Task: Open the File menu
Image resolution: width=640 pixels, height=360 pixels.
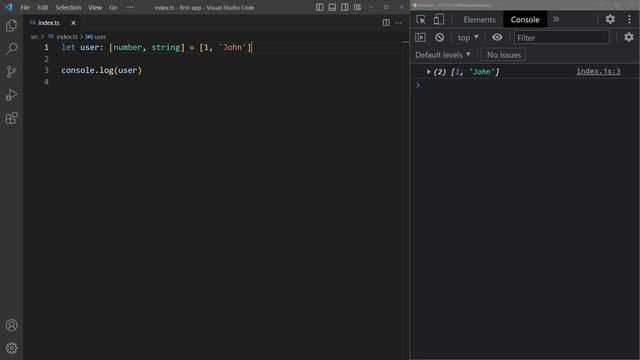Action: coord(25,7)
